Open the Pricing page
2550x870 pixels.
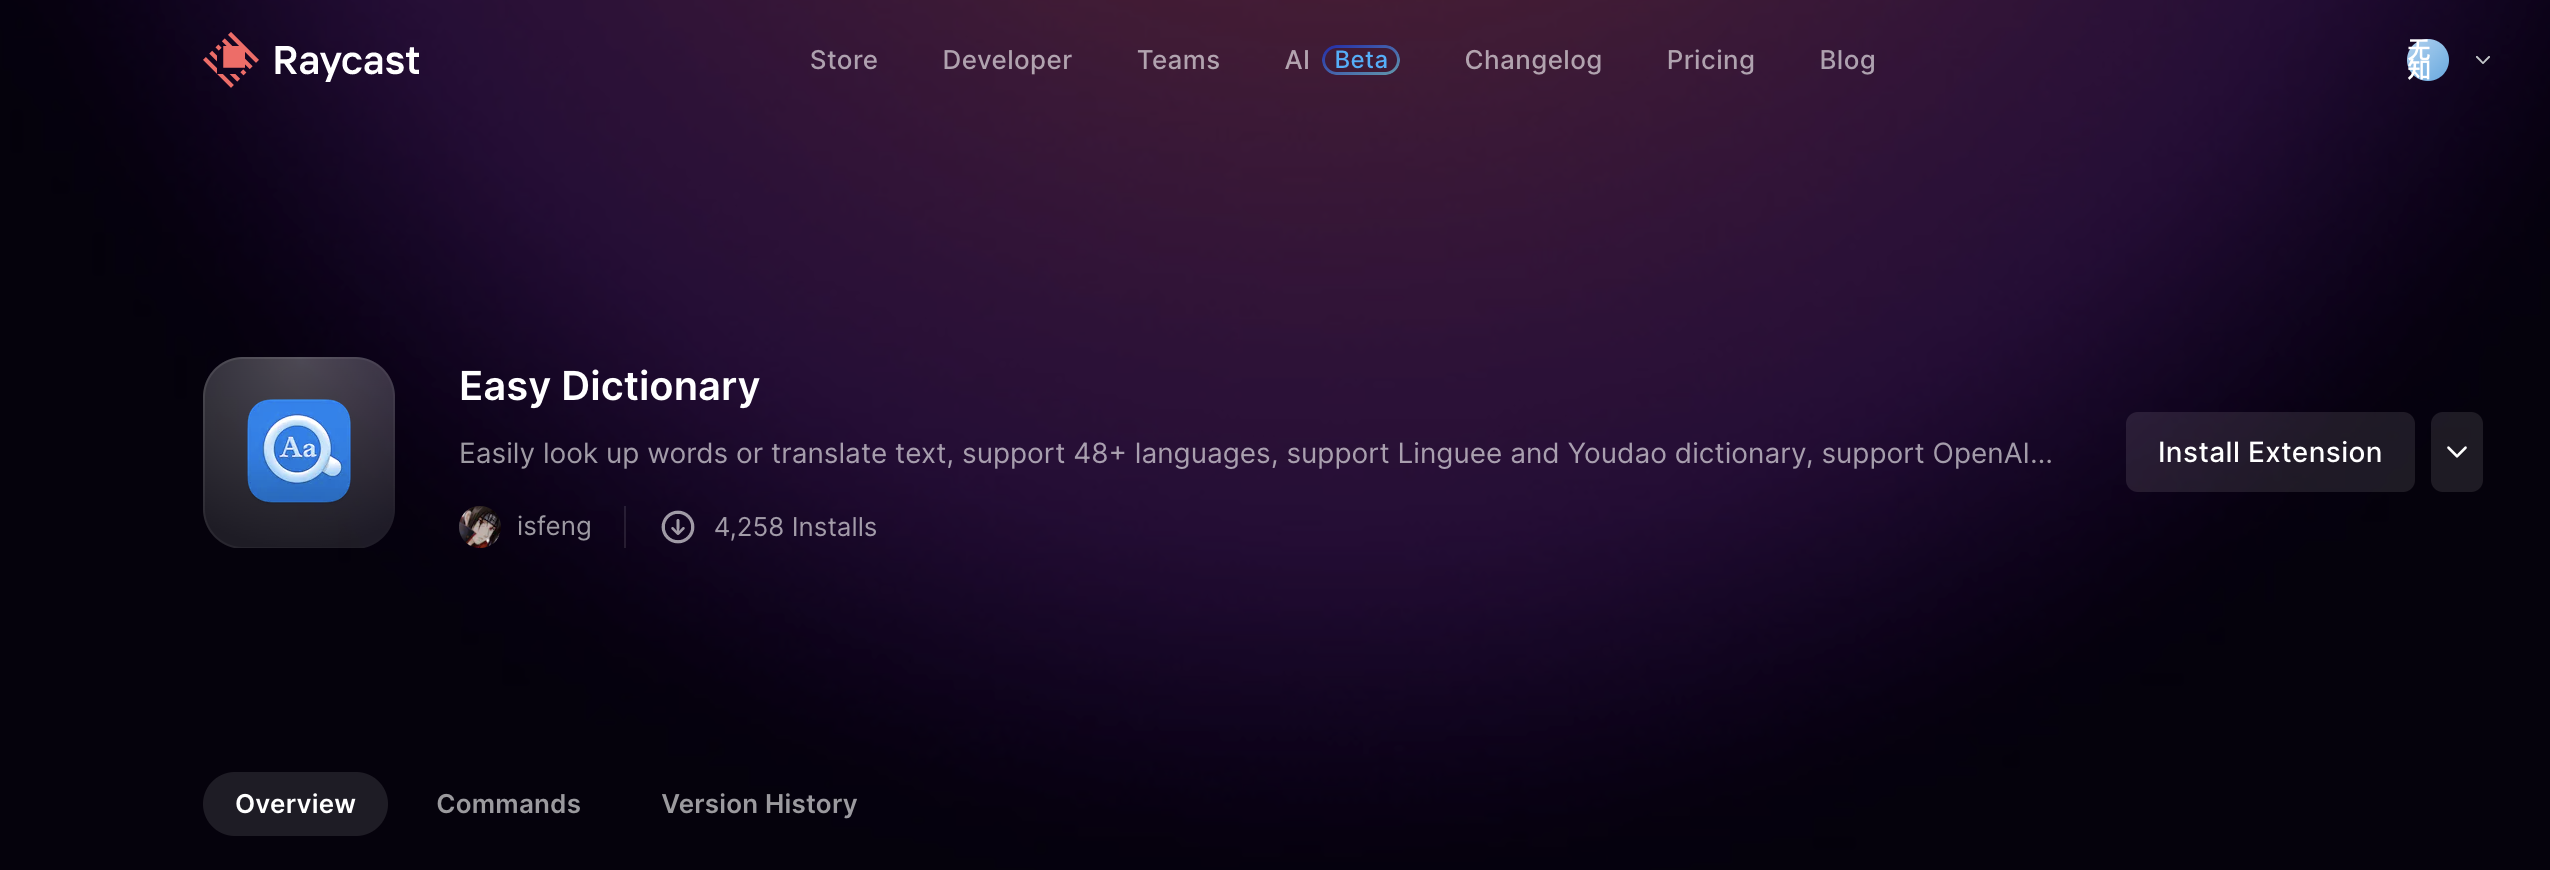[x=1710, y=60]
